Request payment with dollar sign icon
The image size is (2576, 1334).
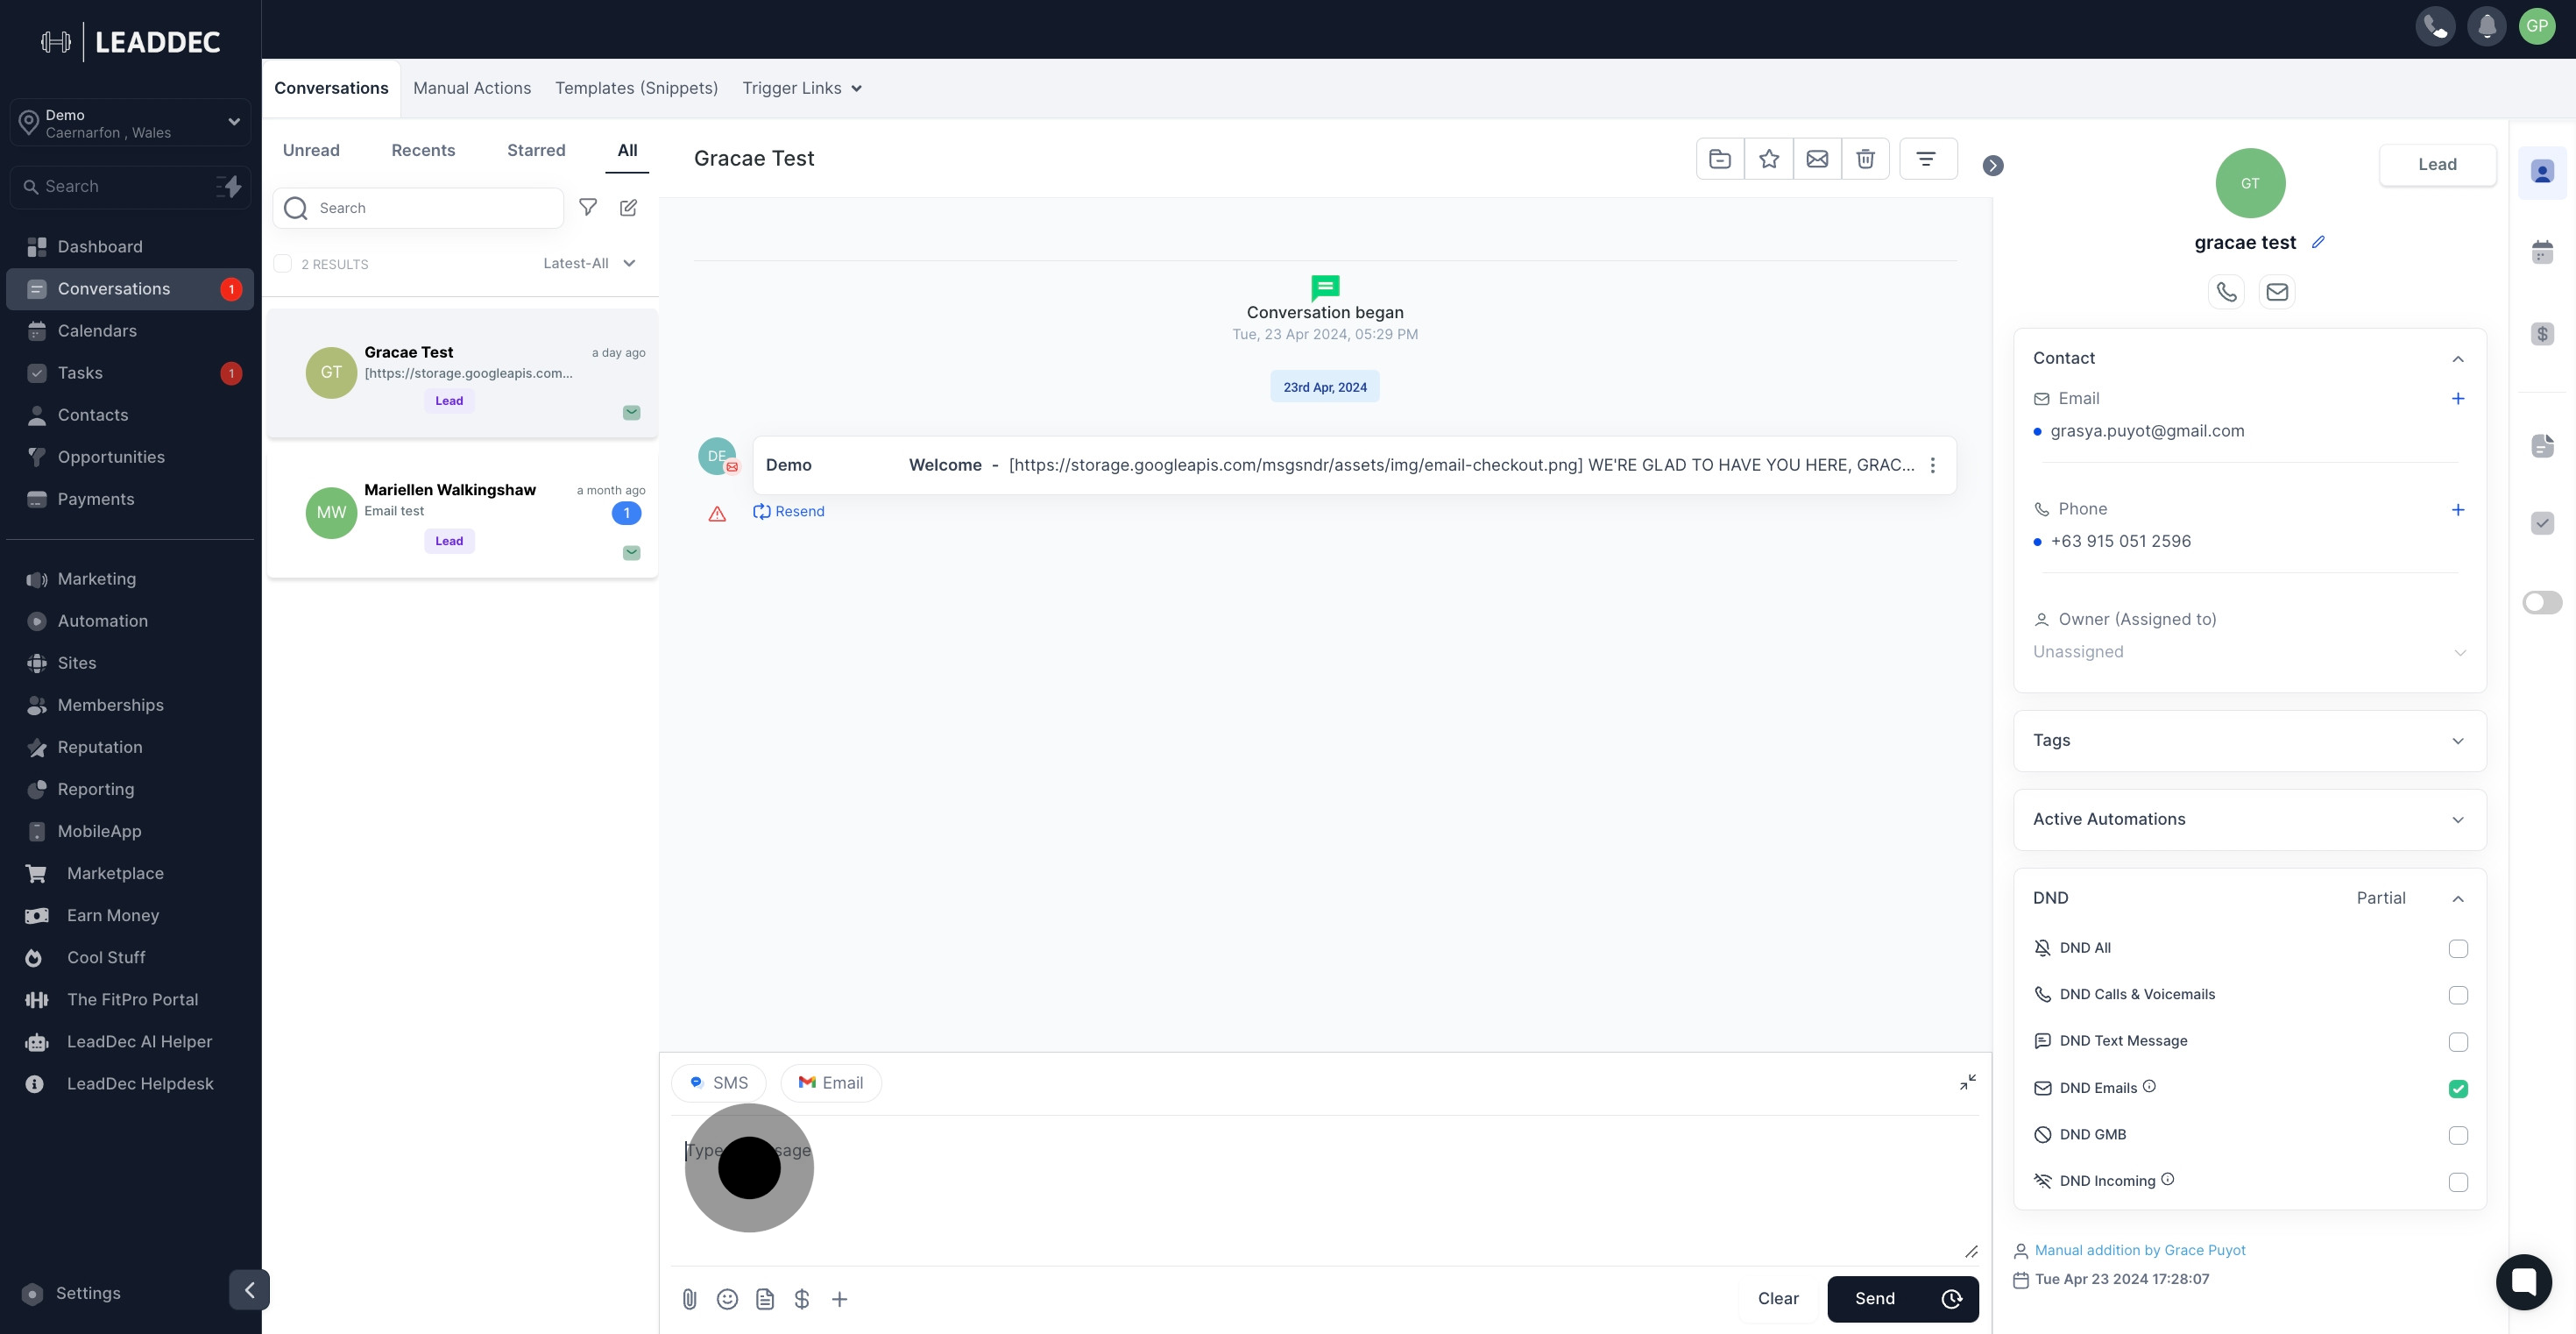[802, 1298]
